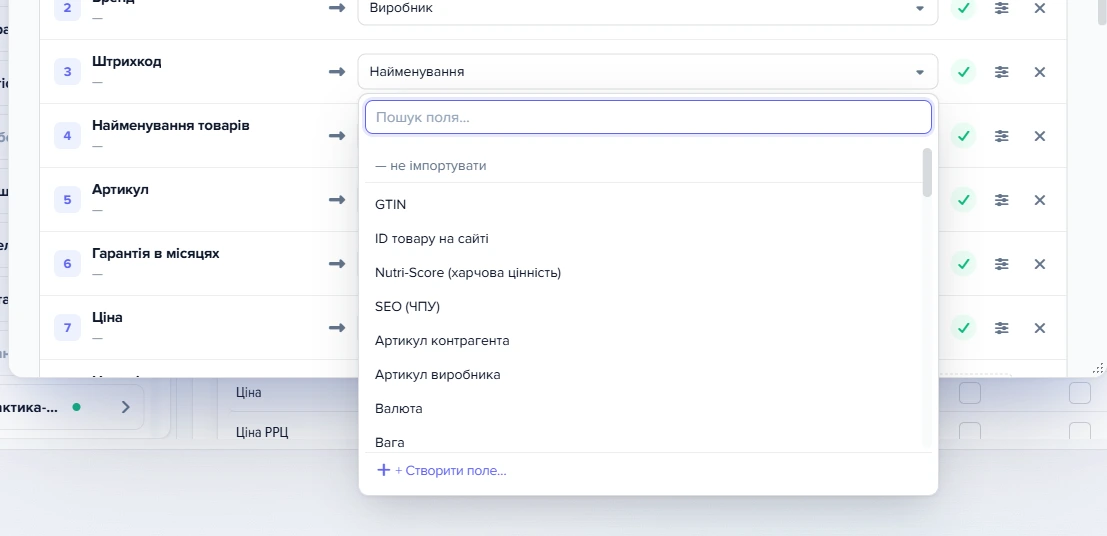Screen dimensions: 1107x536
Task: Click + Створити поле link
Action: [x=443, y=470]
